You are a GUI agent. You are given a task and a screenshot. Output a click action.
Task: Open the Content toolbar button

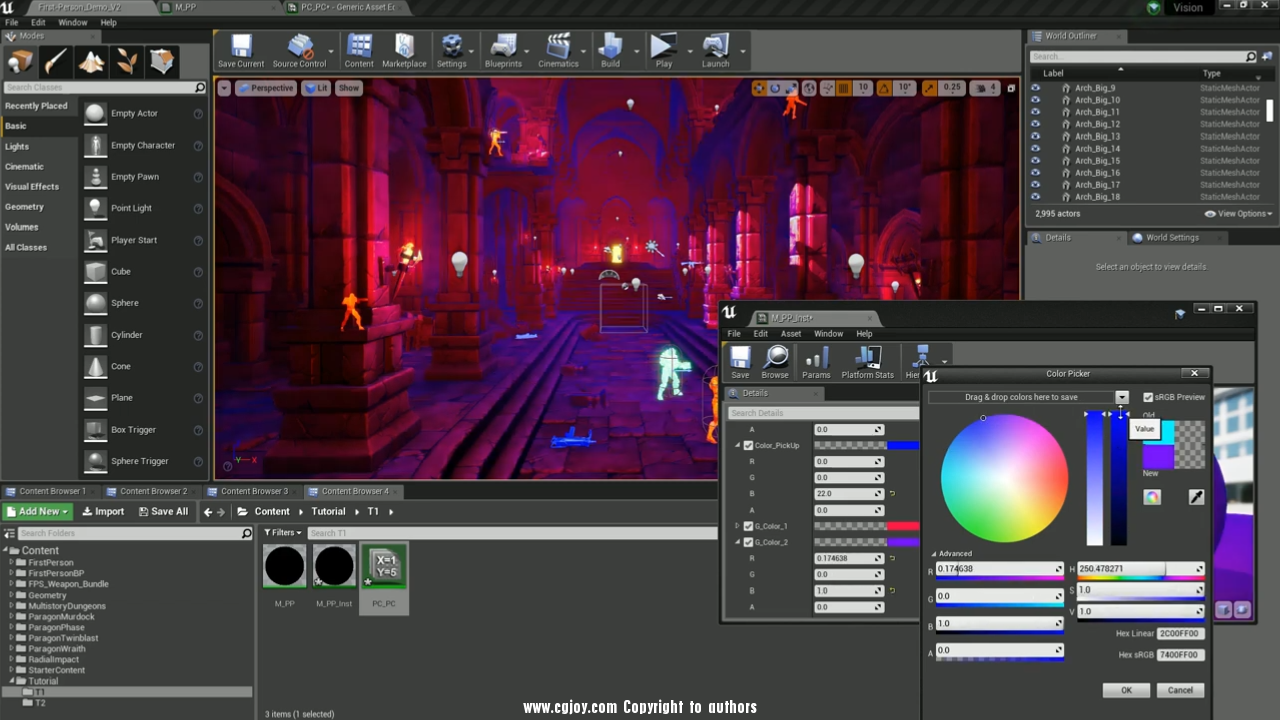pyautogui.click(x=359, y=51)
